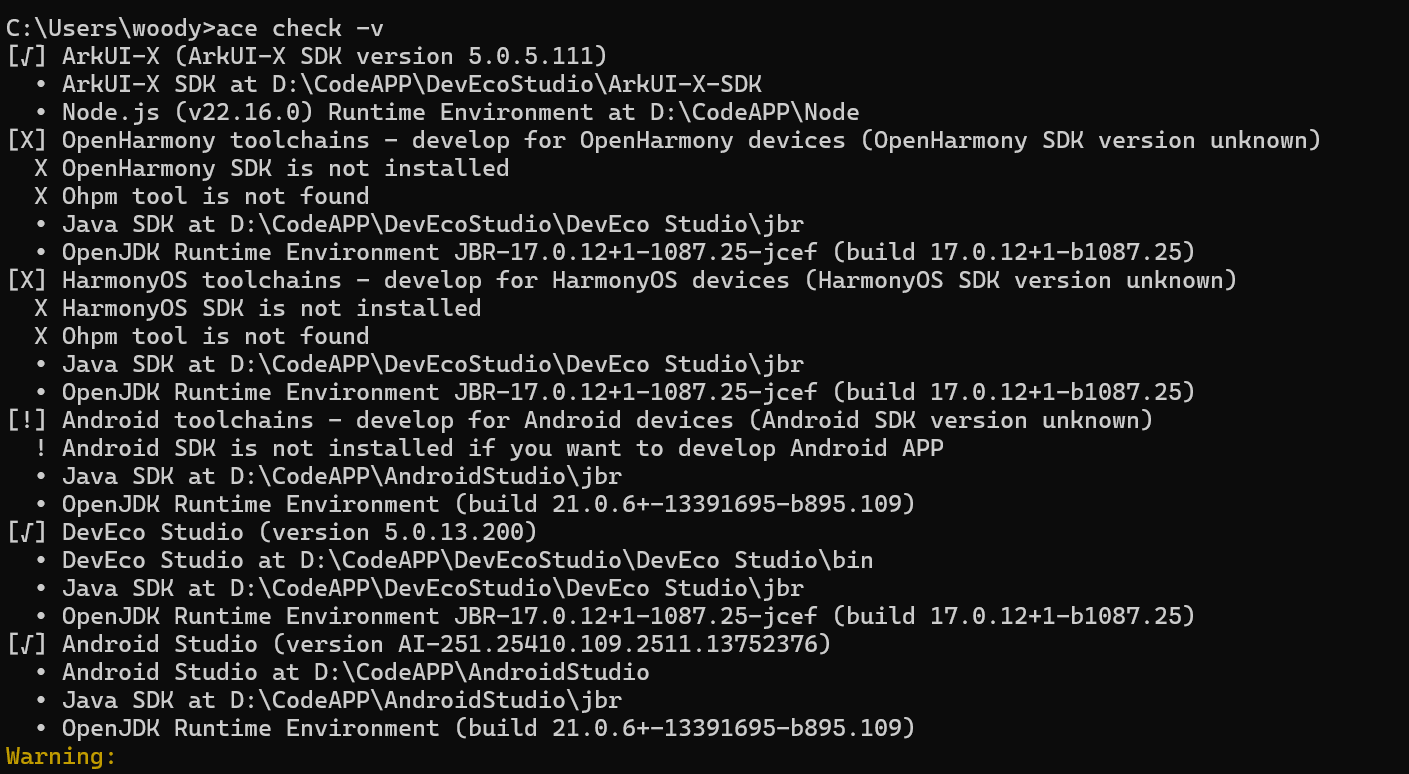Viewport: 1409px width, 774px height.
Task: Click the 'HarmonyOS SDK version unknown' text
Action: pos(1020,280)
